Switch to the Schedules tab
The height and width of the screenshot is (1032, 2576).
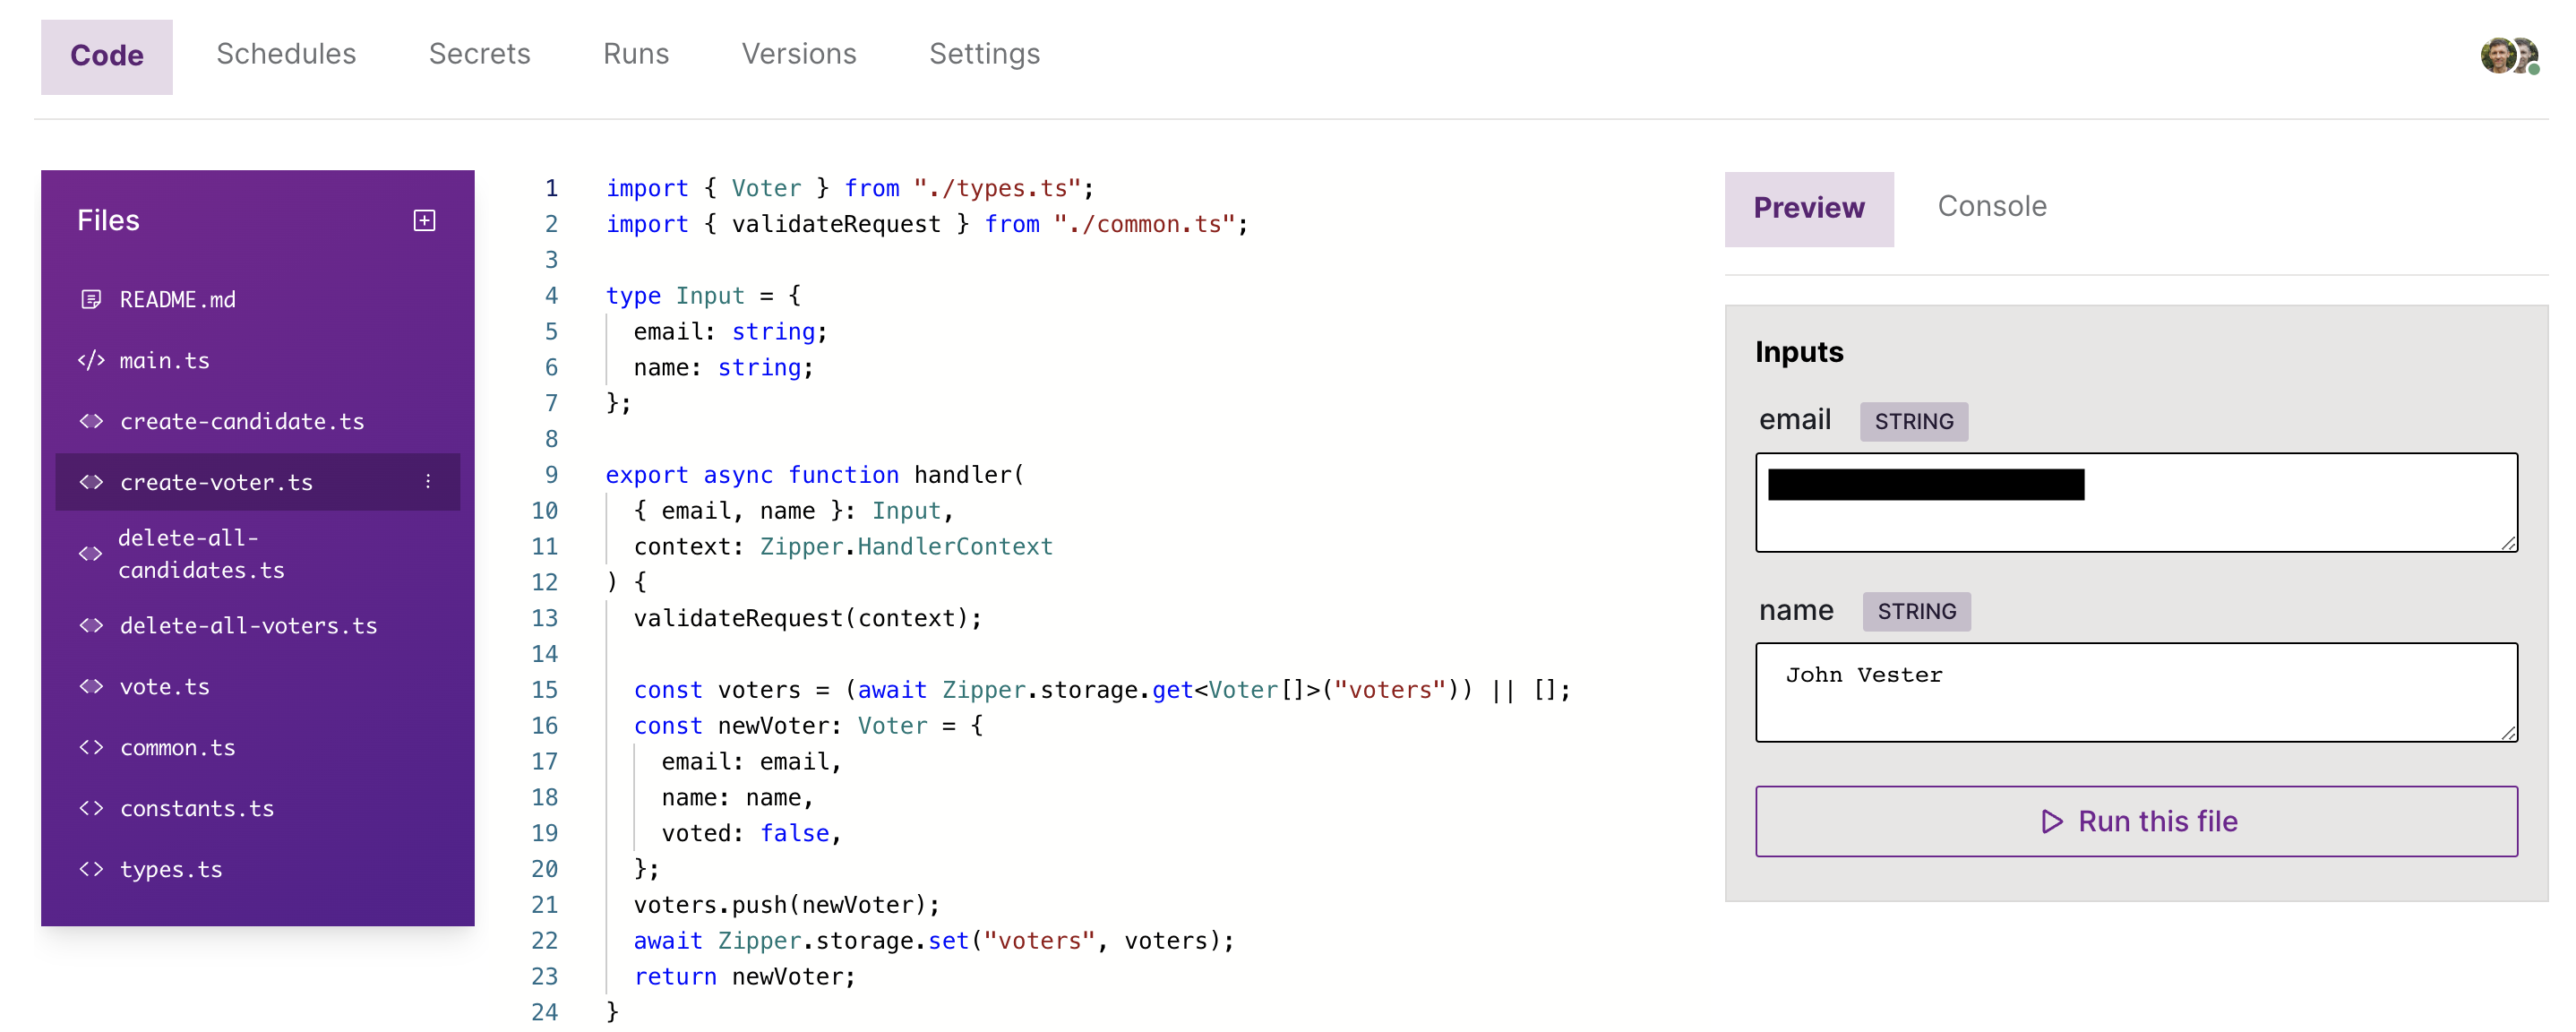click(286, 54)
